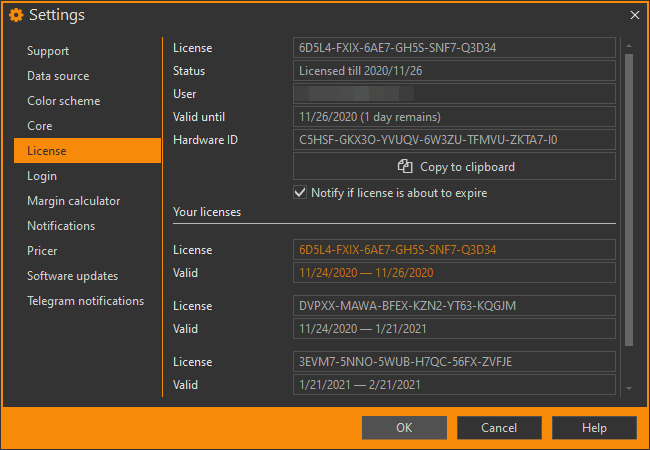Open Pricer settings section
The width and height of the screenshot is (650, 450).
click(x=42, y=251)
